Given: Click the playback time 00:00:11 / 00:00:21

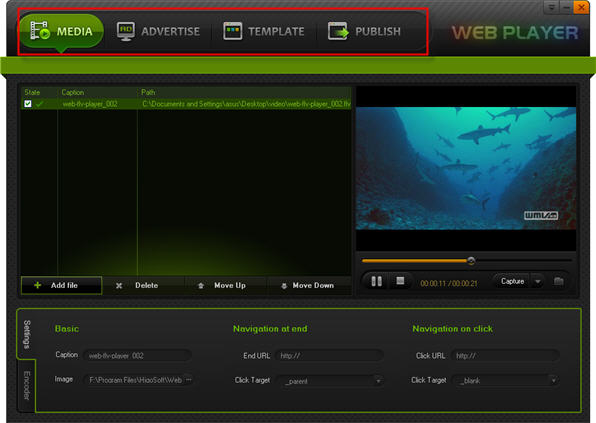Looking at the screenshot, I should tap(449, 283).
